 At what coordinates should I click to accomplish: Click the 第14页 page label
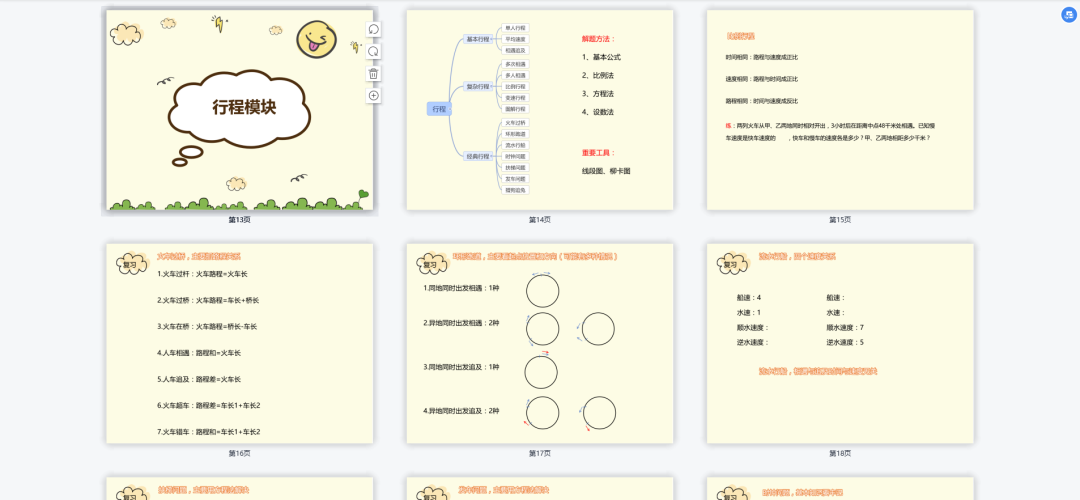[540, 220]
